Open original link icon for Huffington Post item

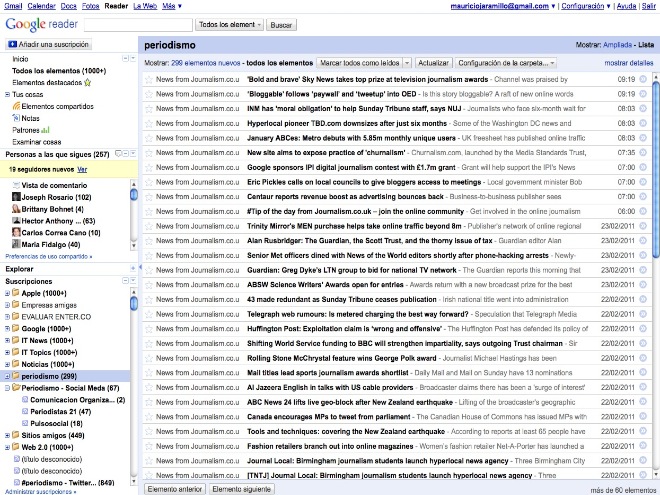[x=643, y=329]
